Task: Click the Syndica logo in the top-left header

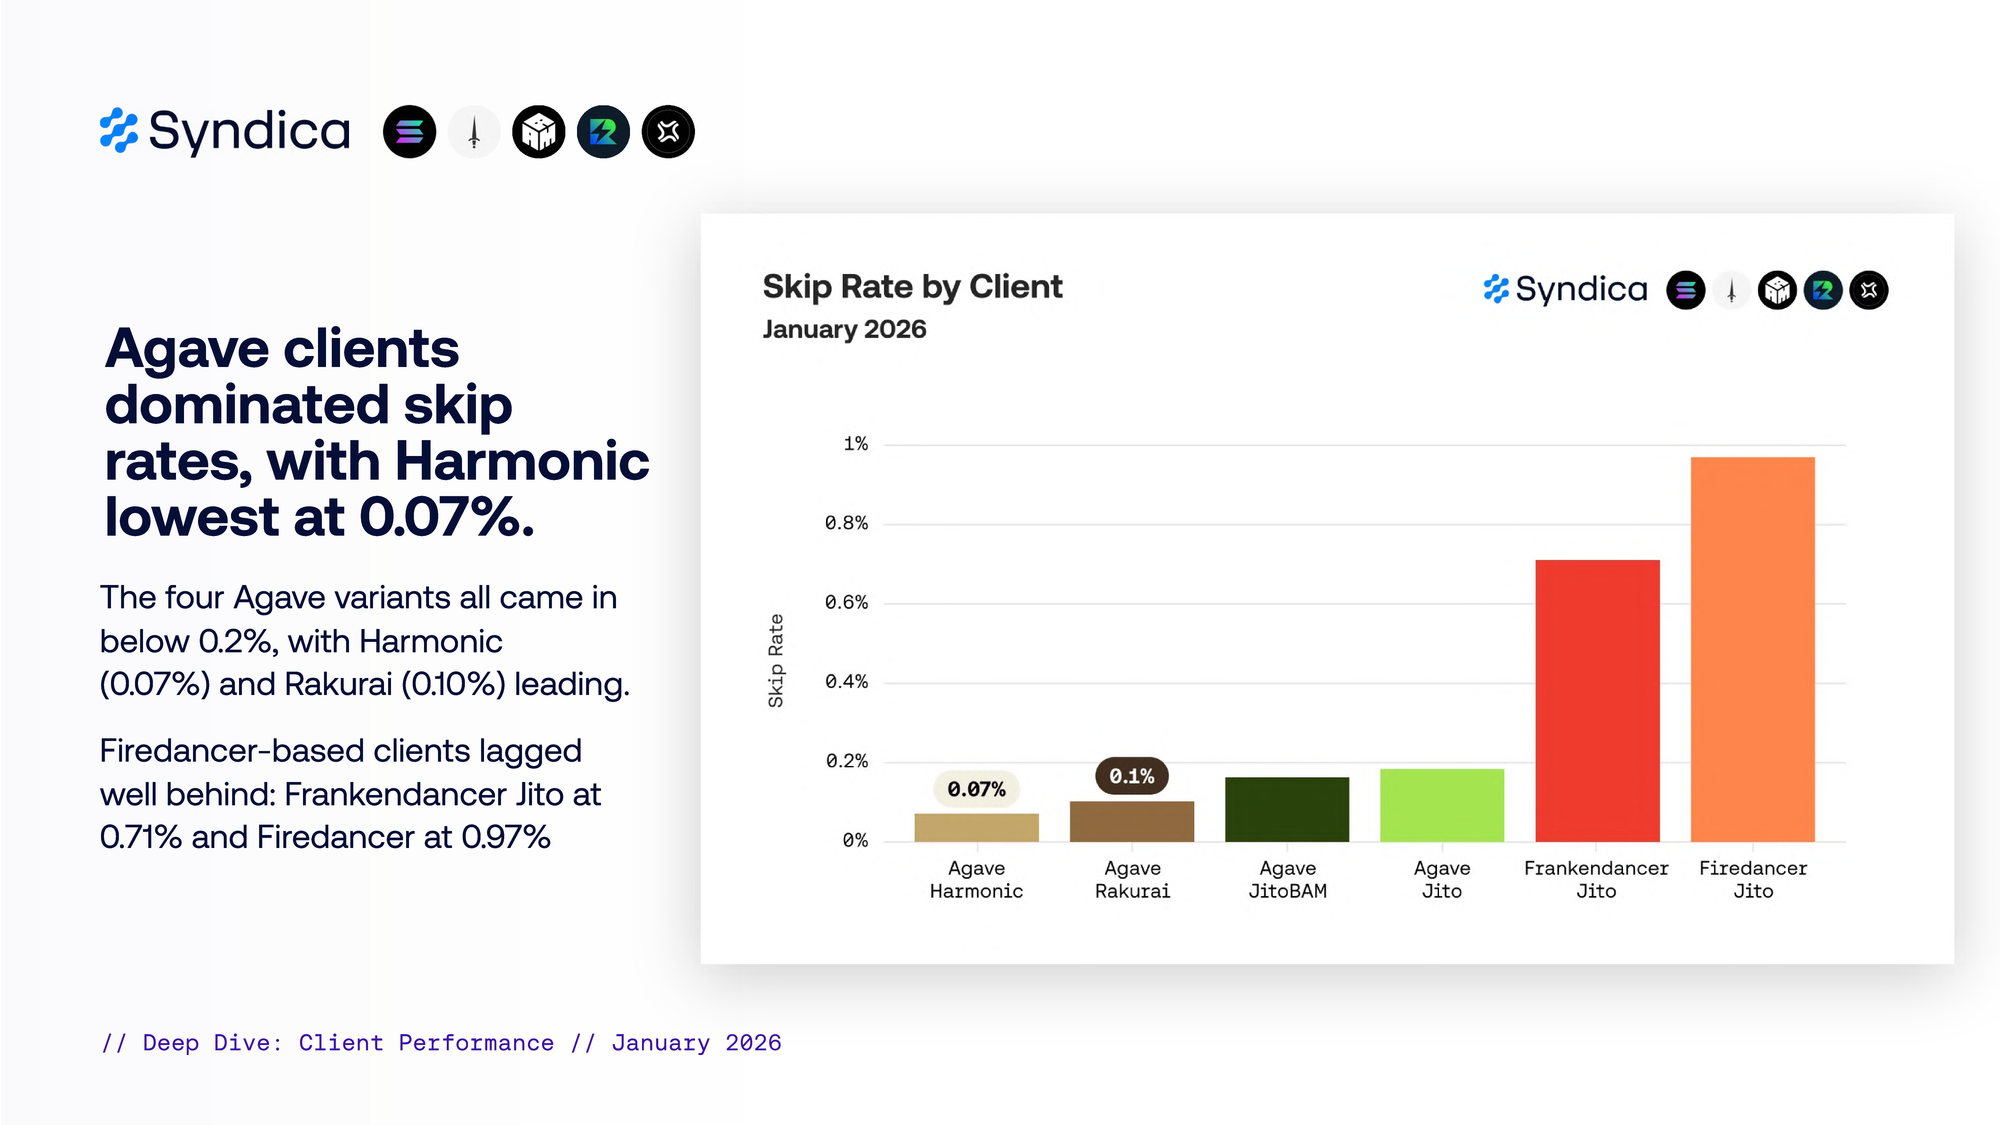Action: click(x=225, y=131)
